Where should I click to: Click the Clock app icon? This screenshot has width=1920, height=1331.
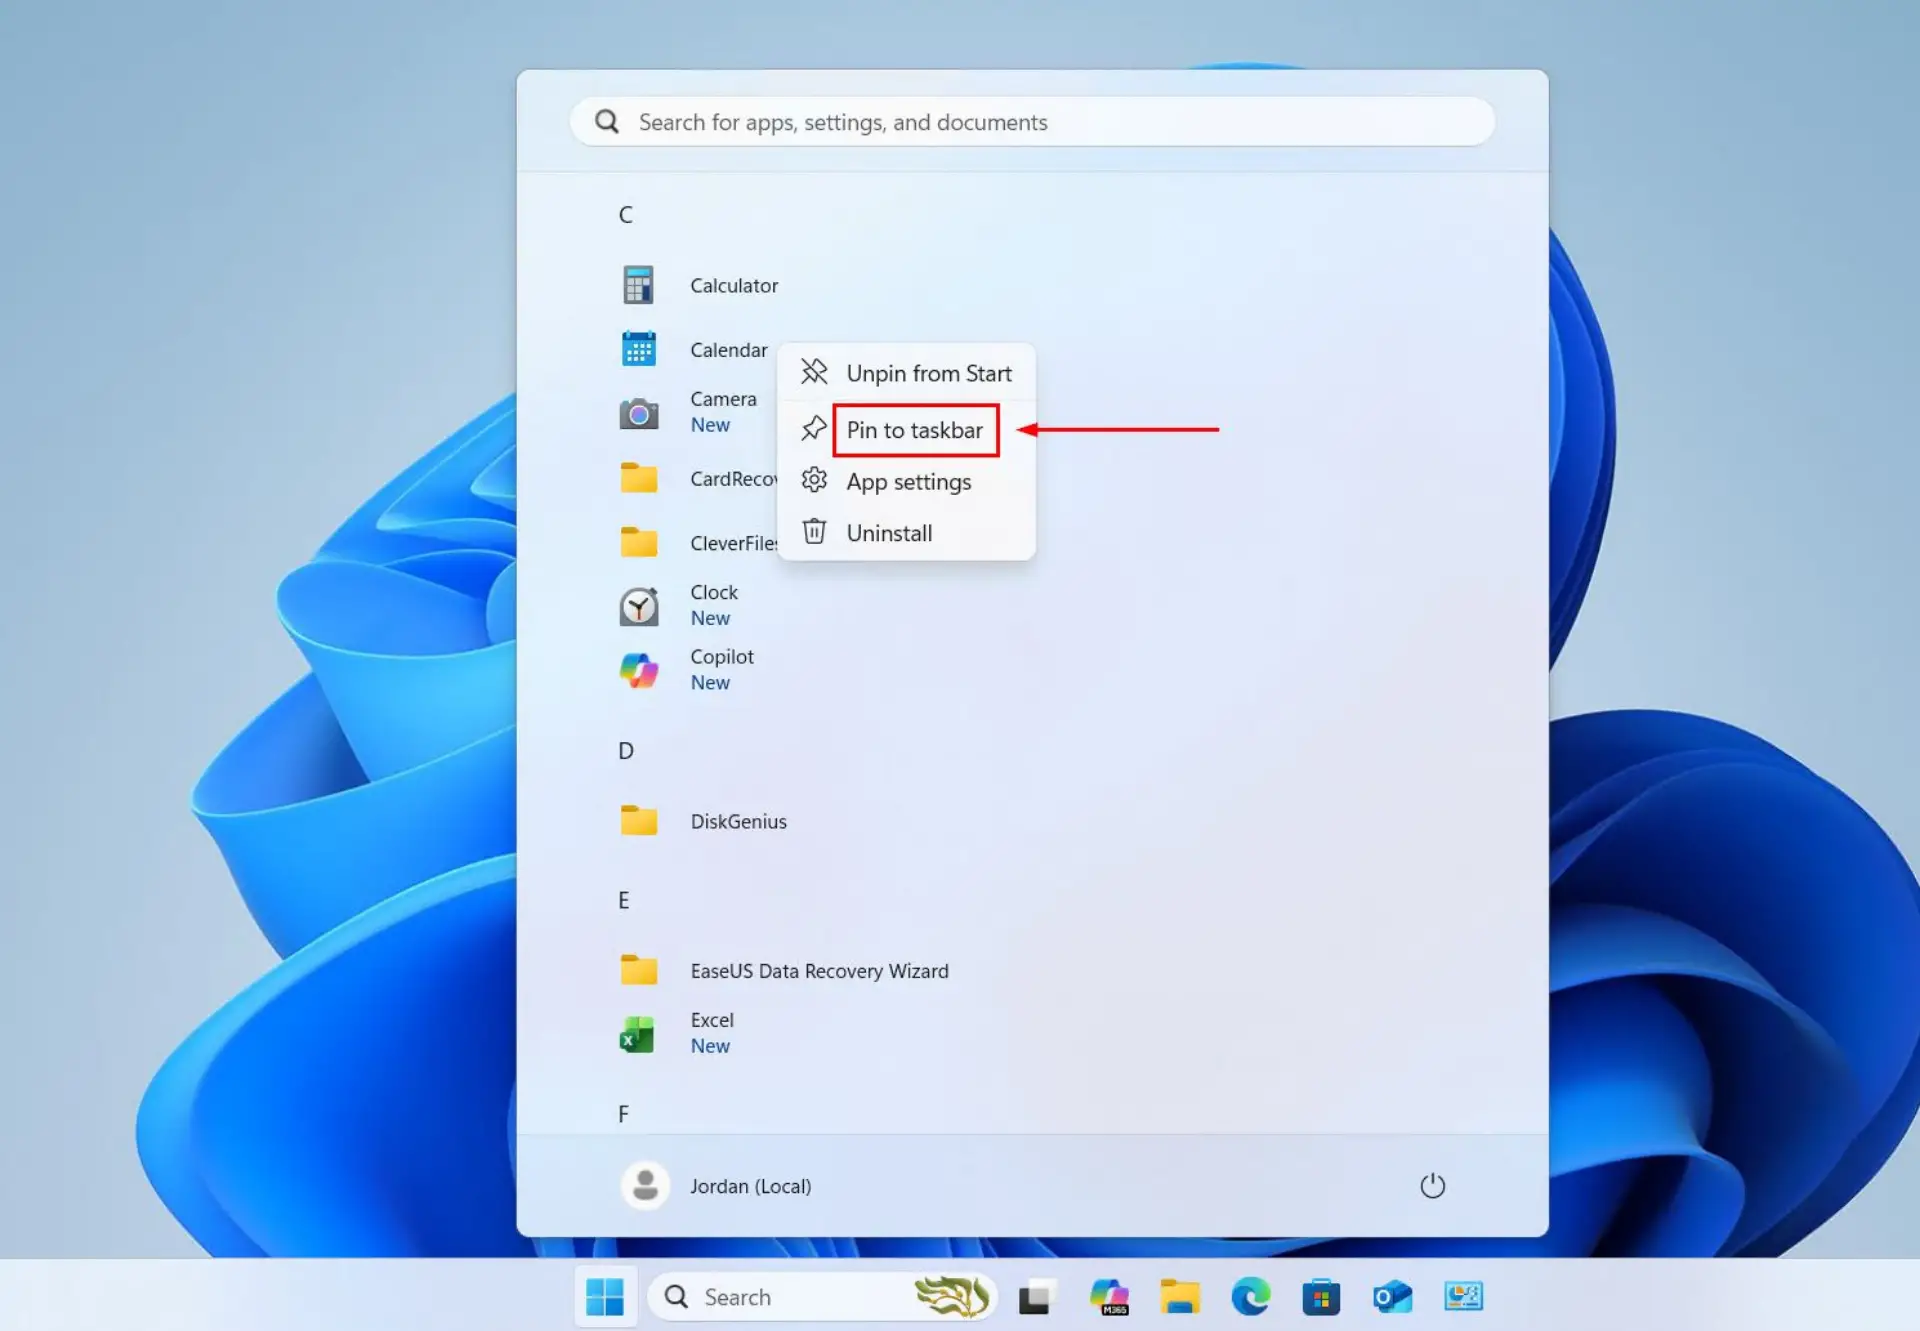638,606
